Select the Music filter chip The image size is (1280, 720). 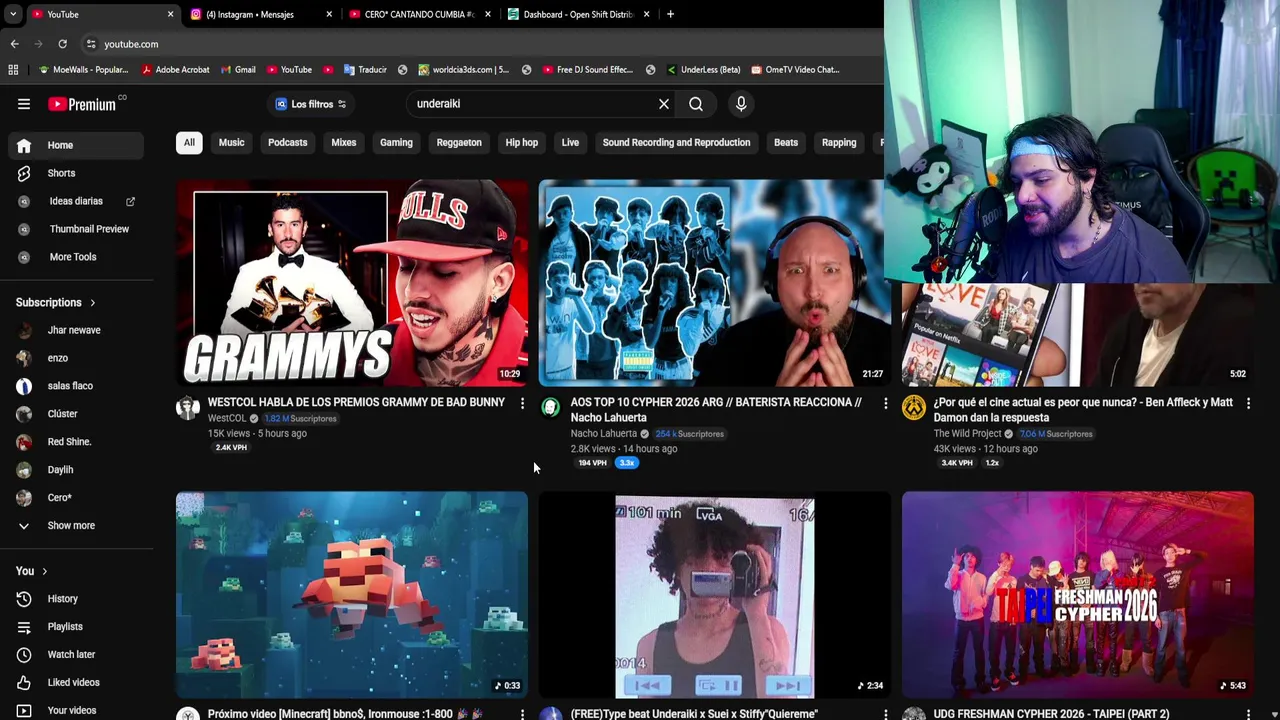tap(231, 143)
